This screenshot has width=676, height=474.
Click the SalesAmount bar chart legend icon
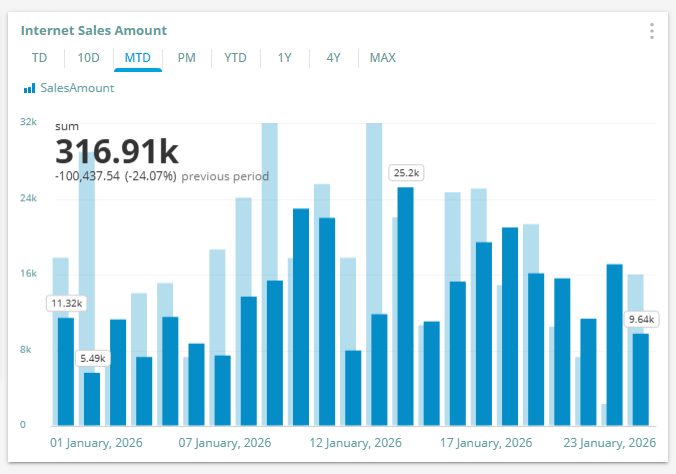(29, 88)
